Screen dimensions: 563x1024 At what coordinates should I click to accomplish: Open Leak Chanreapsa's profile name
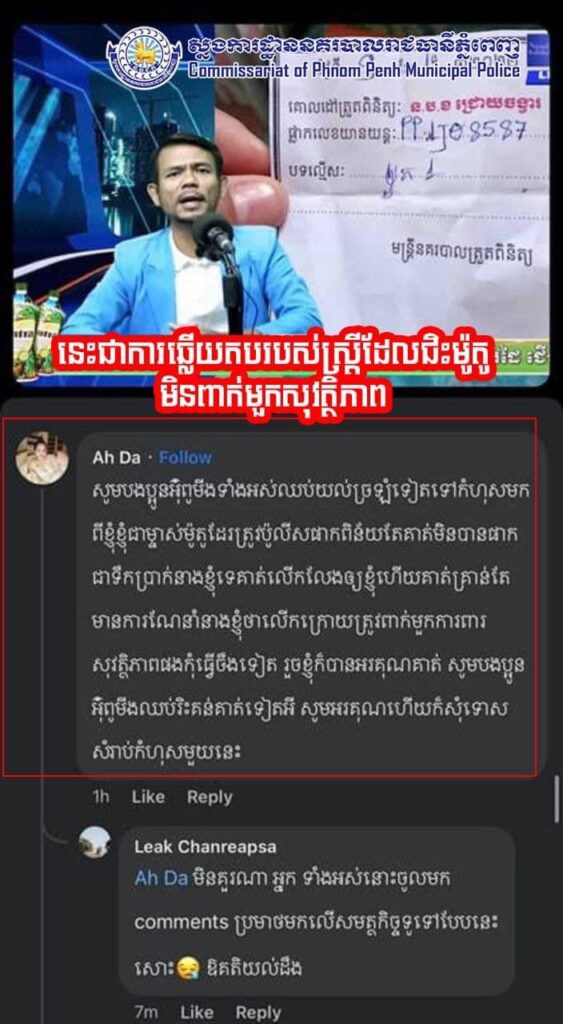205,847
